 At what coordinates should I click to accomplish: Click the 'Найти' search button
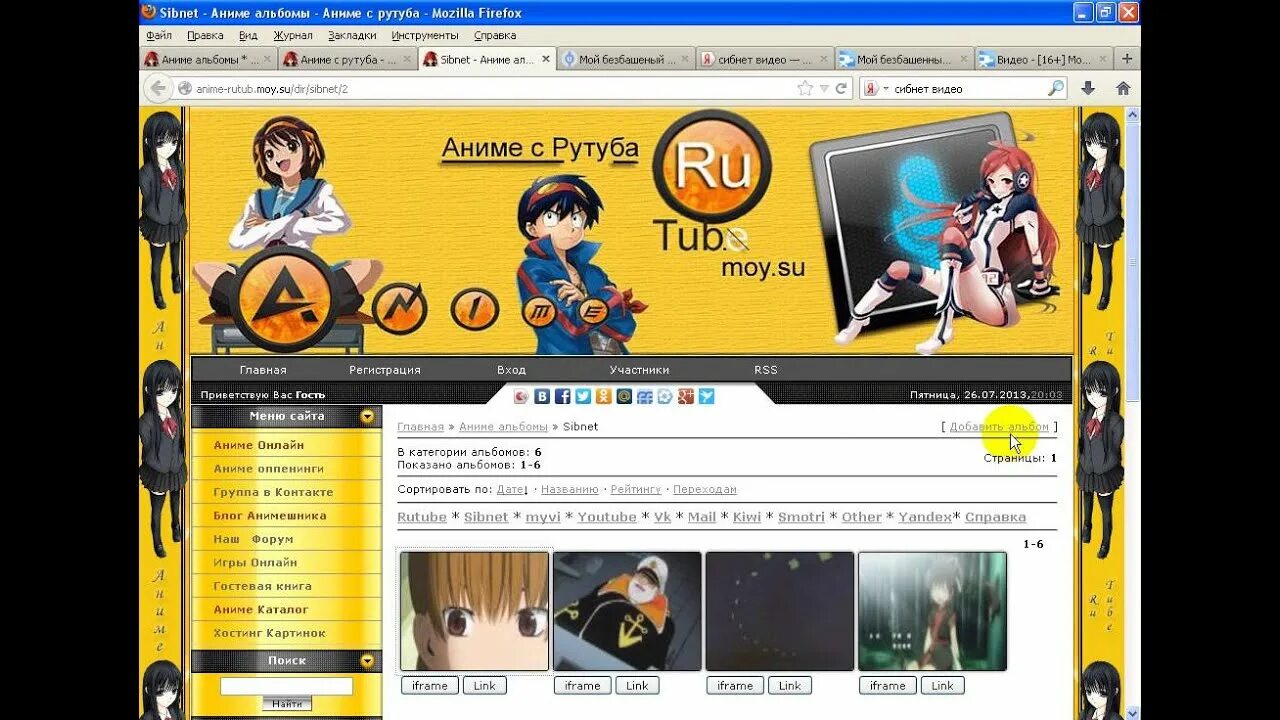point(286,704)
